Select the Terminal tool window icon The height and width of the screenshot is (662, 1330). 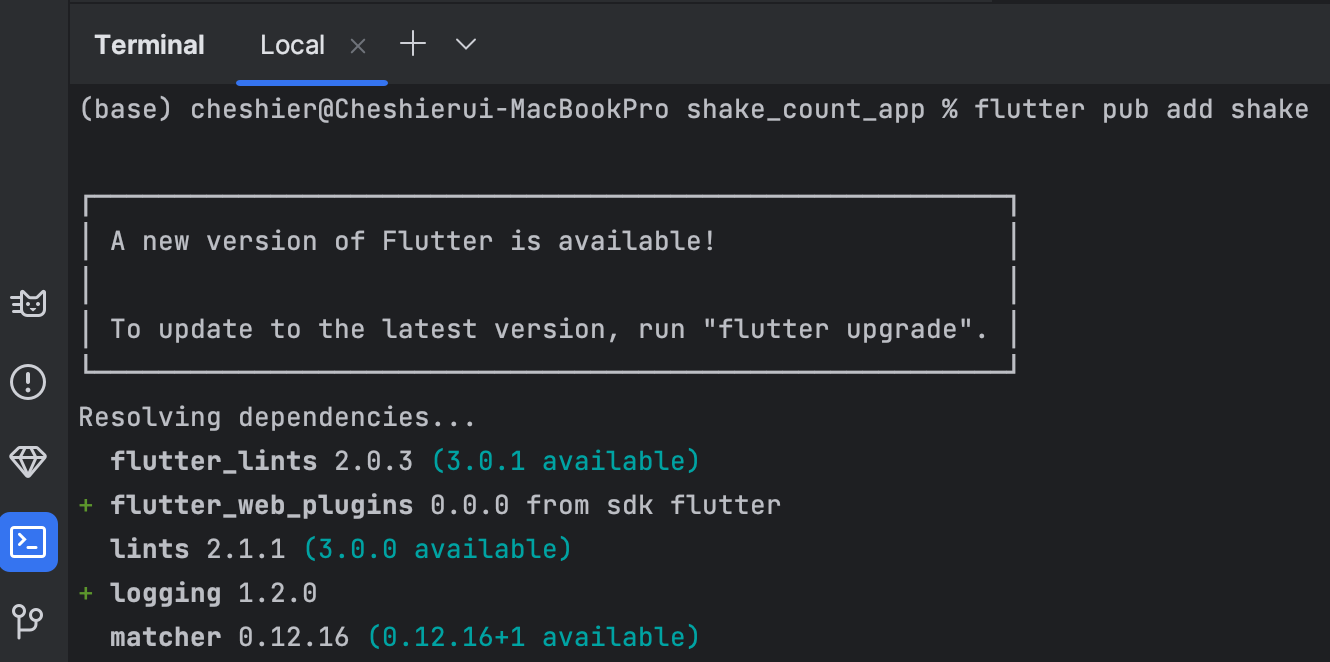coord(28,542)
